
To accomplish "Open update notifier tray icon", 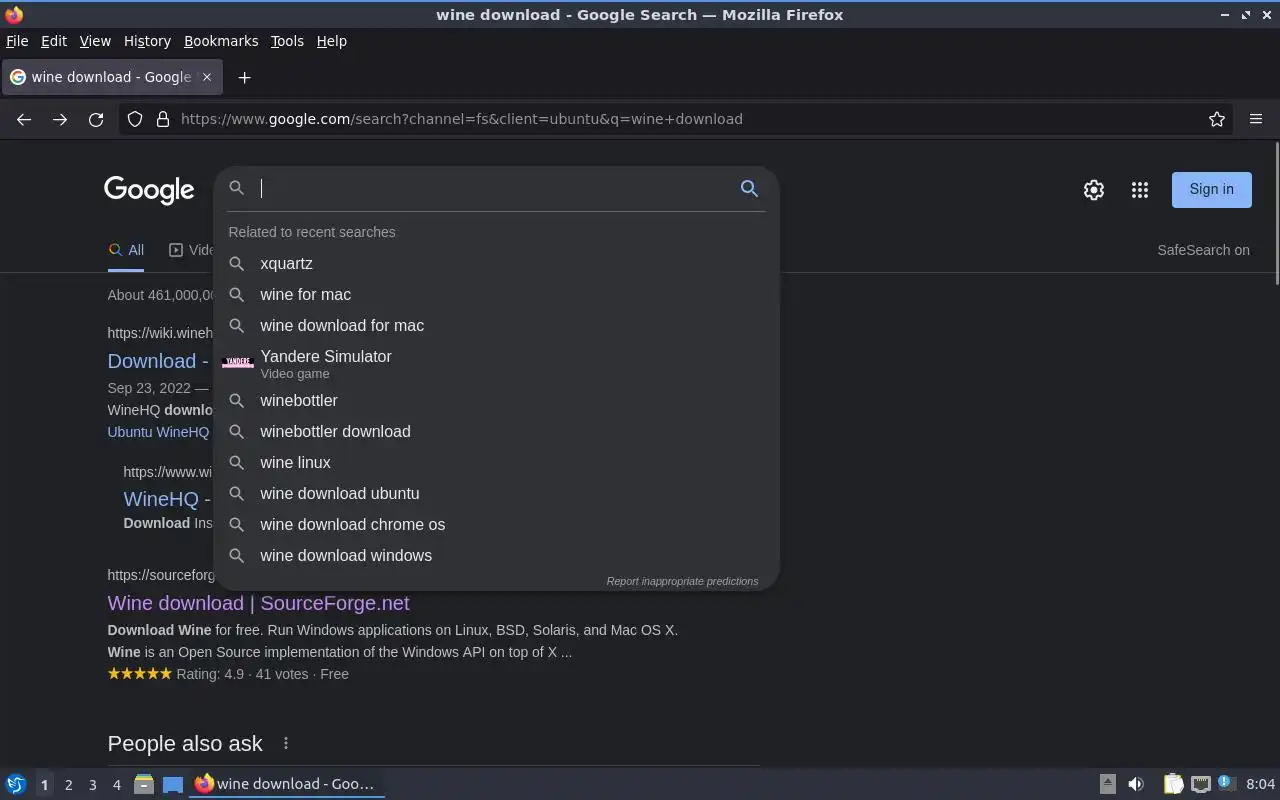I will coord(1227,784).
